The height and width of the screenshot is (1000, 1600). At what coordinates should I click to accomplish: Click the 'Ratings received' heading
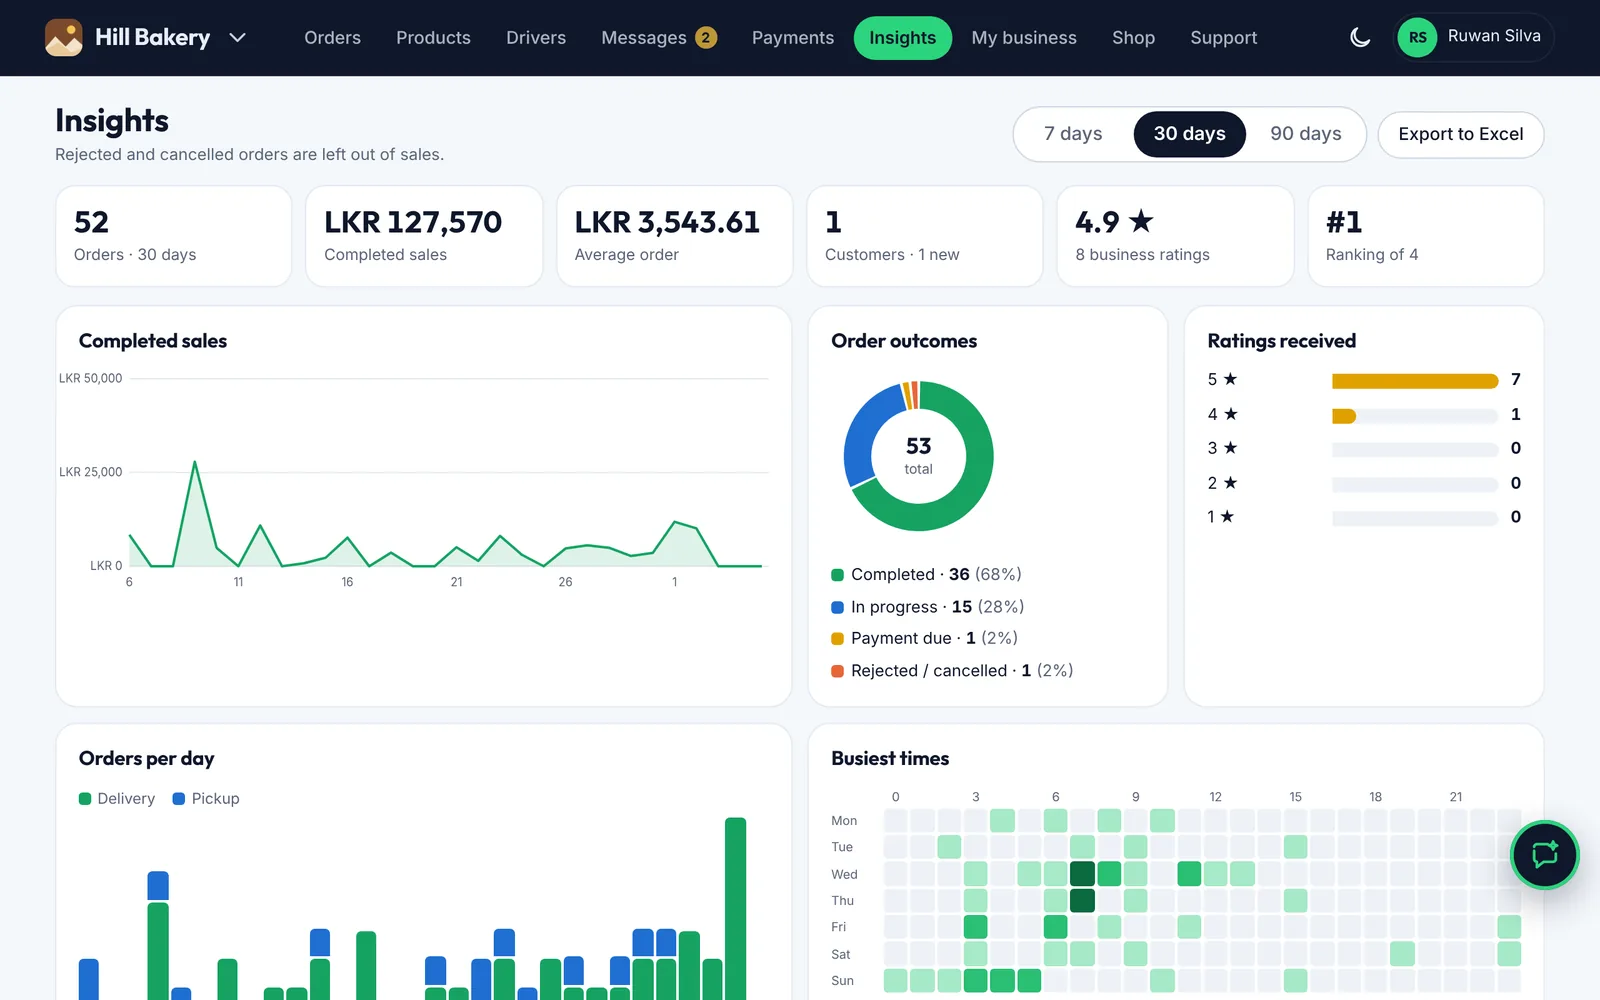click(x=1281, y=341)
